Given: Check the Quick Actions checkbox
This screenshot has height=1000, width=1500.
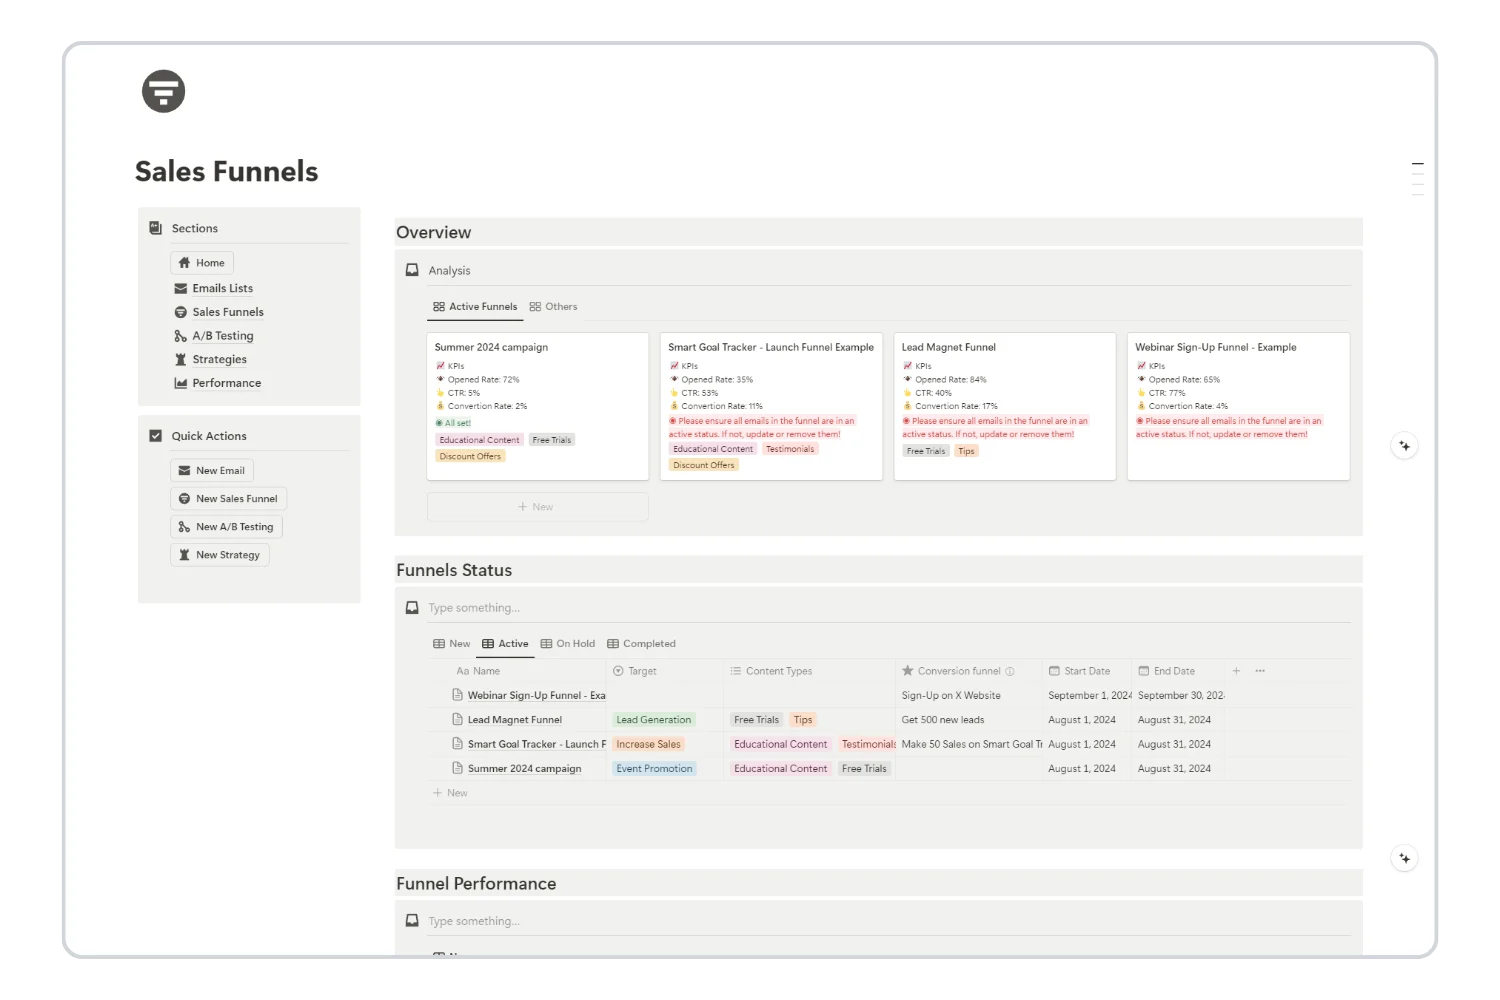Looking at the screenshot, I should (156, 435).
